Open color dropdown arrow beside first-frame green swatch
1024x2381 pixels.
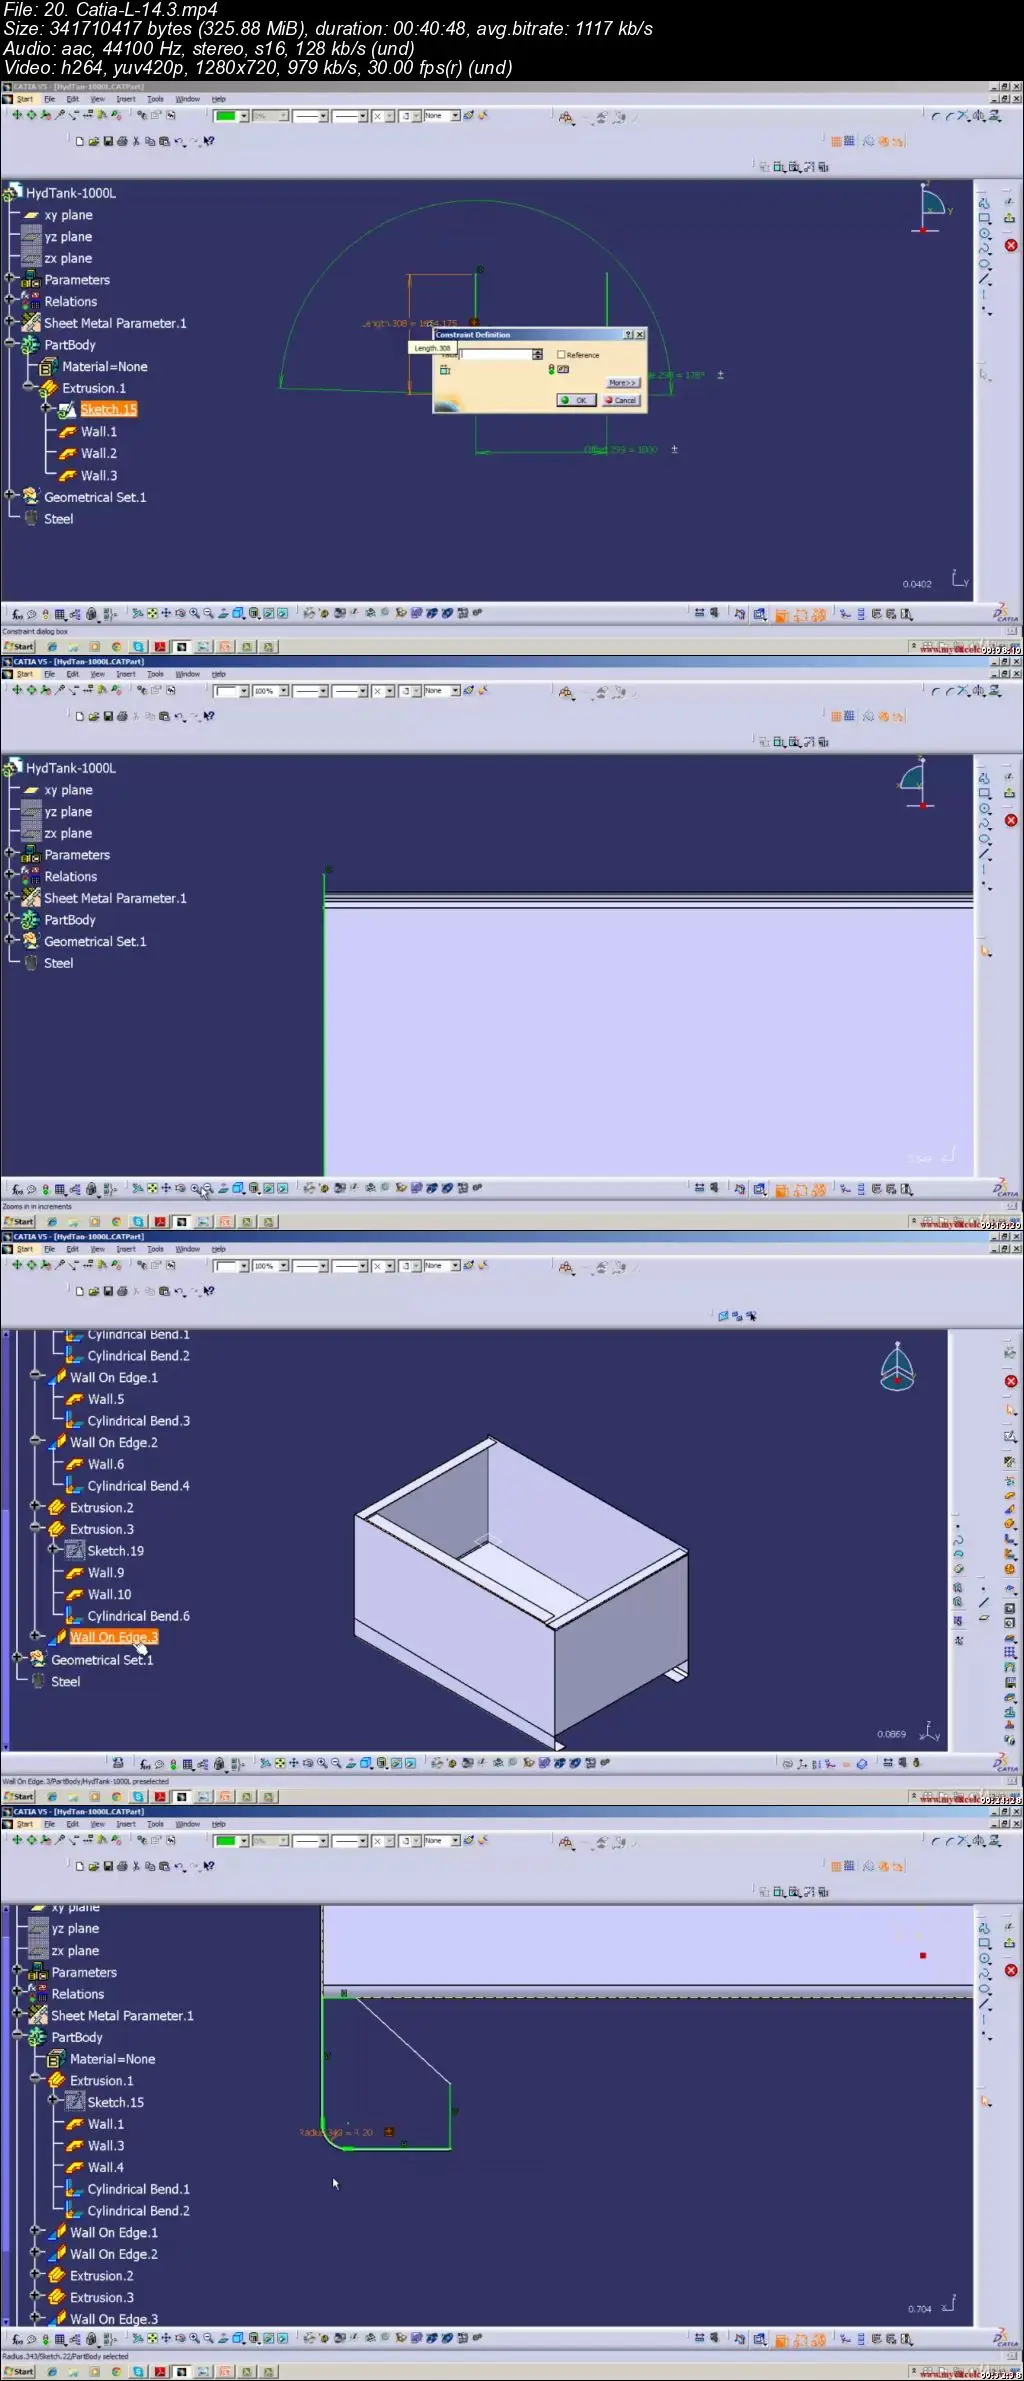point(243,116)
